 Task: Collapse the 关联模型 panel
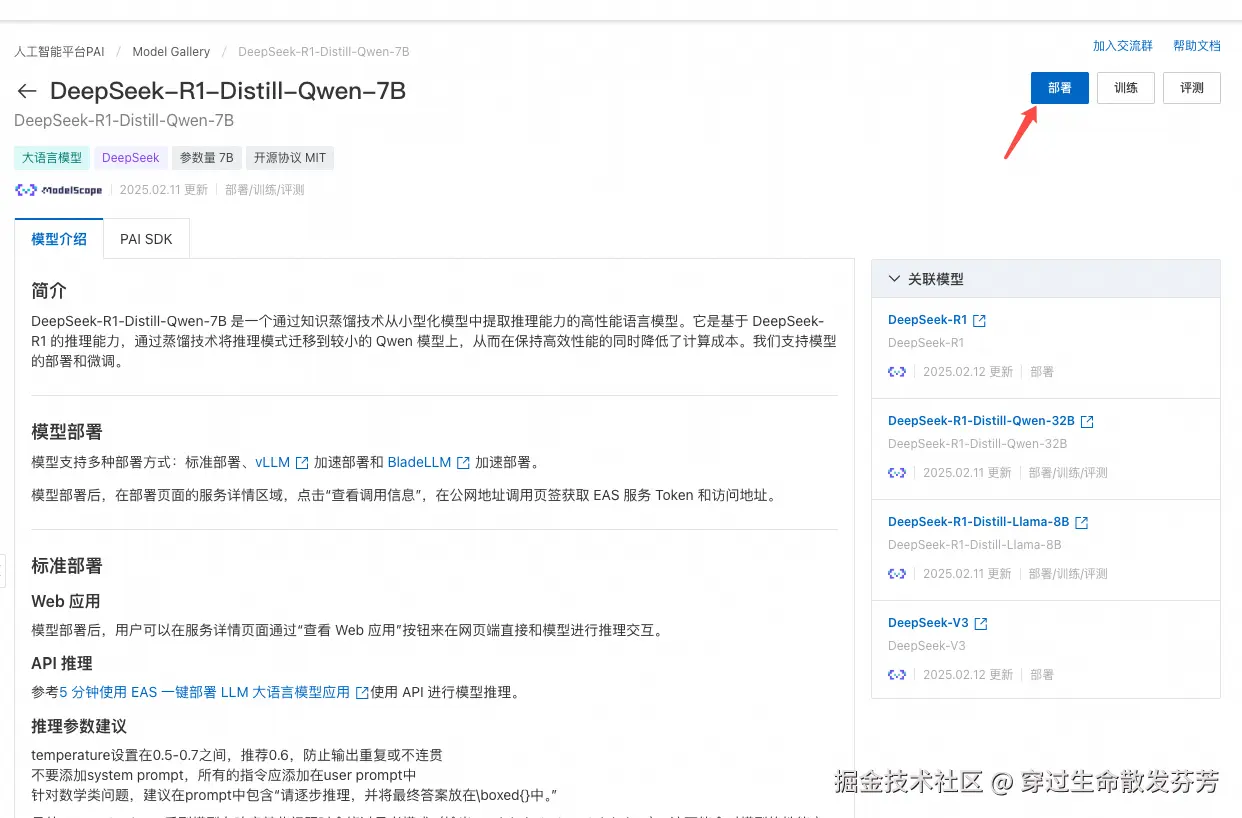coord(894,279)
